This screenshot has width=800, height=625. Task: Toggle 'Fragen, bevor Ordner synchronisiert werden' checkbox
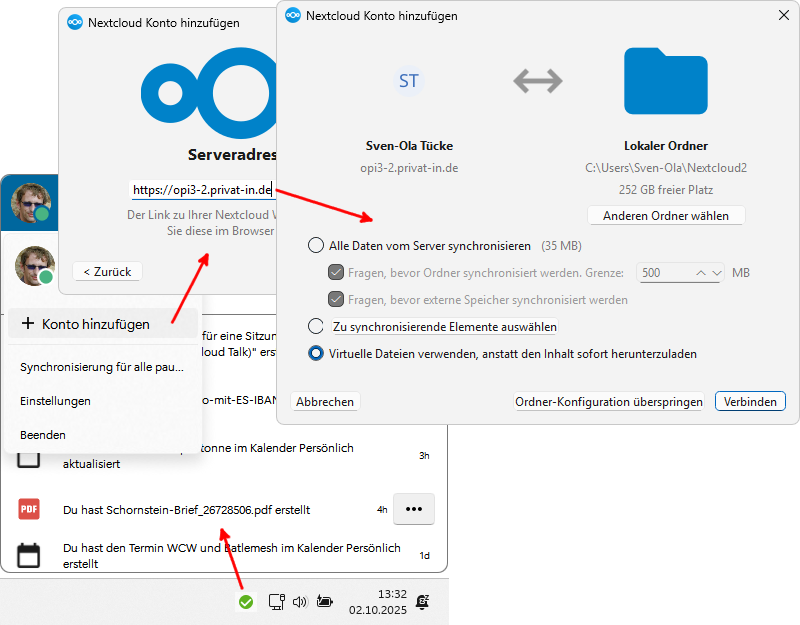coord(336,272)
